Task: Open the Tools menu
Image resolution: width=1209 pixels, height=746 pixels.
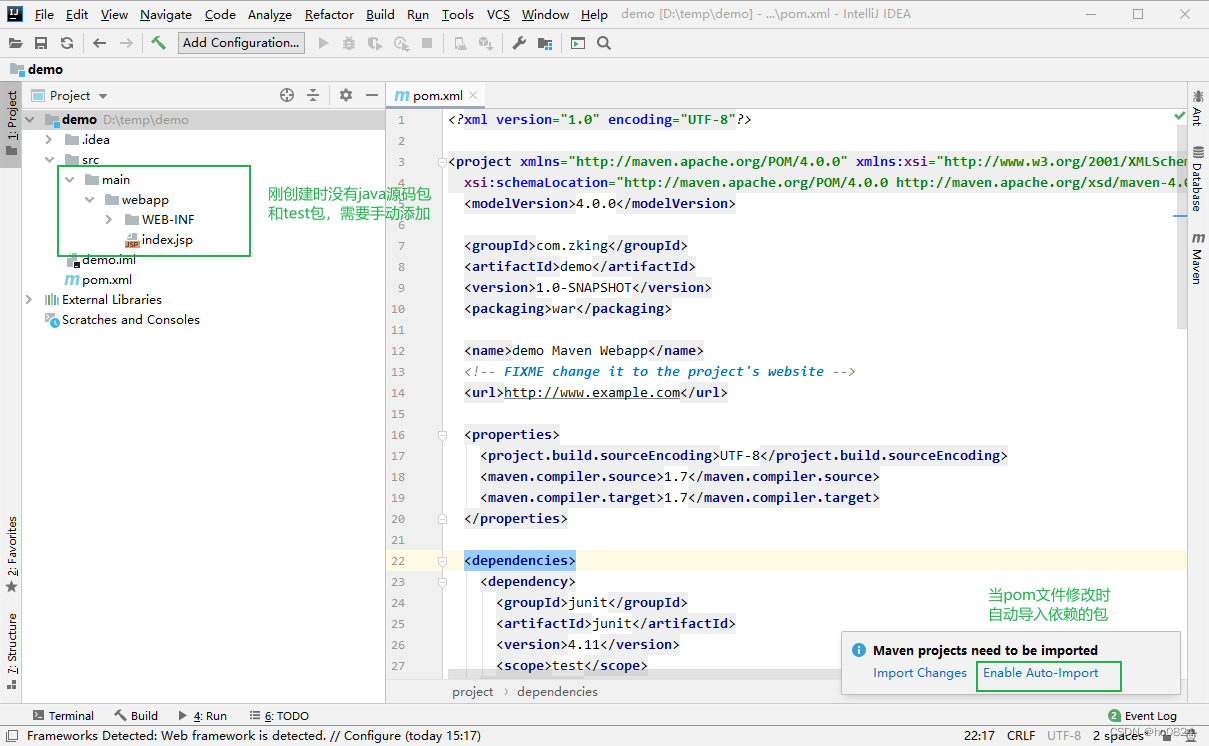Action: (x=458, y=14)
